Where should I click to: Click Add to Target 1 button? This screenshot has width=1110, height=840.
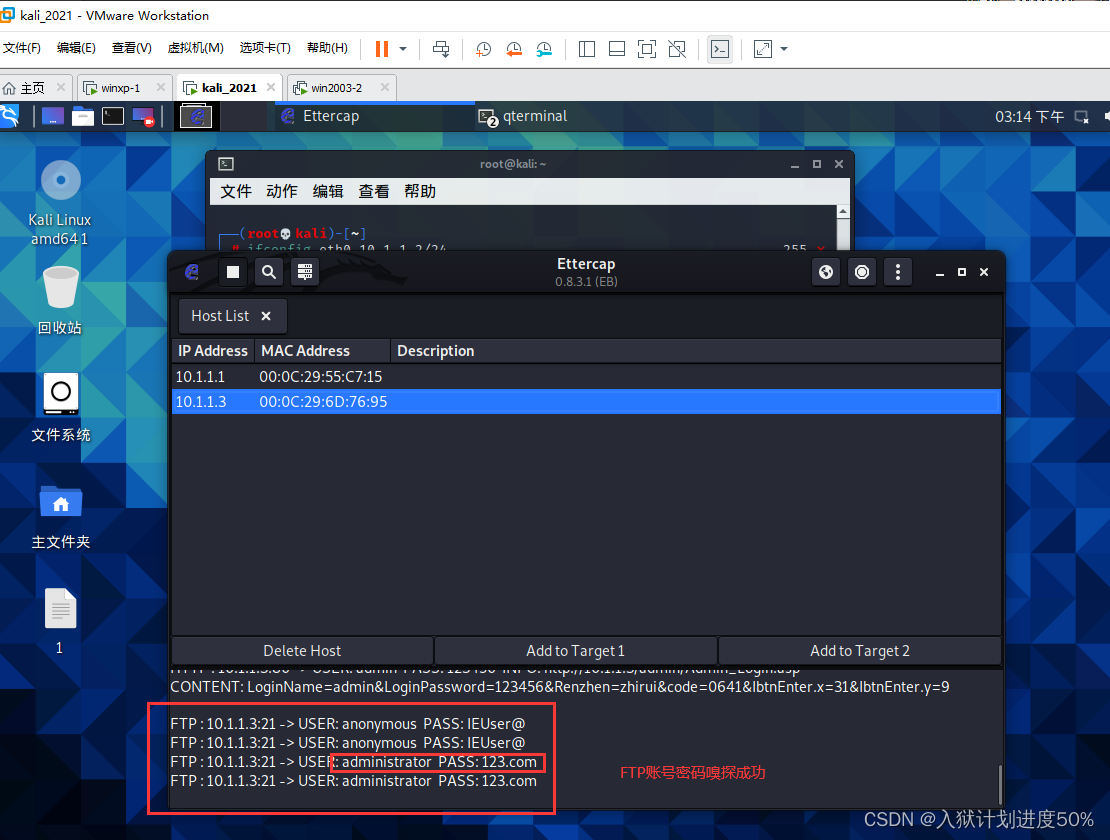click(x=576, y=651)
